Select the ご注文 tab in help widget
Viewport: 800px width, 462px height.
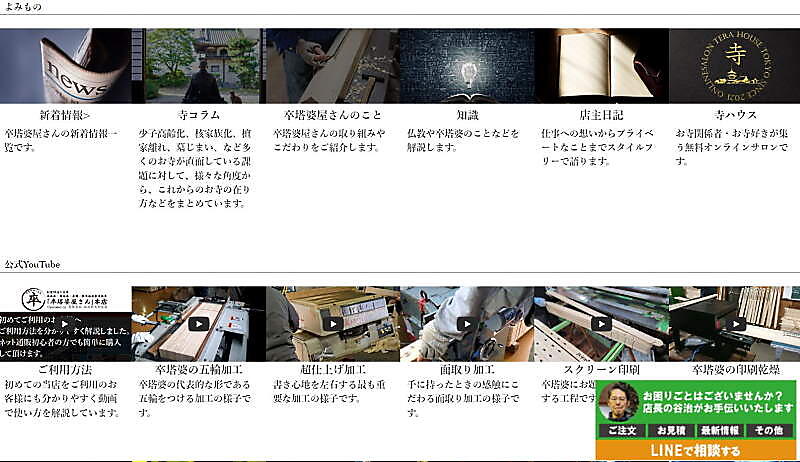tap(620, 430)
